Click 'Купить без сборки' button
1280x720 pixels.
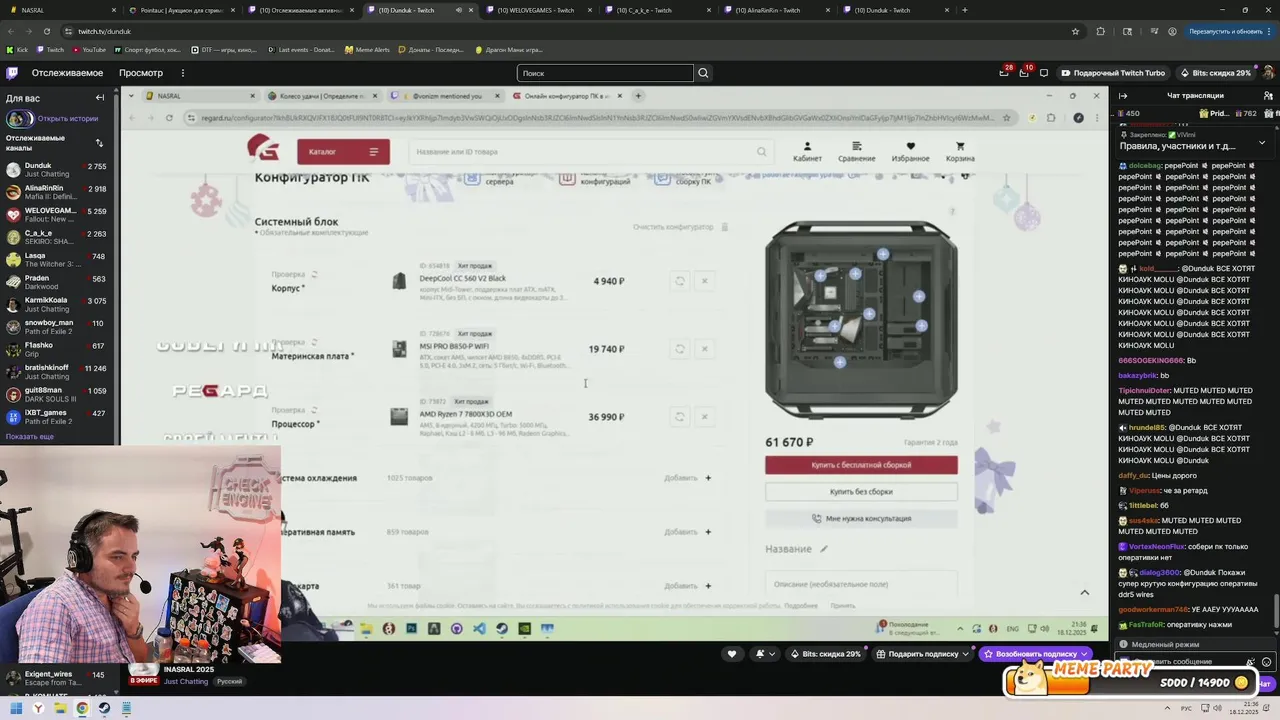point(861,492)
